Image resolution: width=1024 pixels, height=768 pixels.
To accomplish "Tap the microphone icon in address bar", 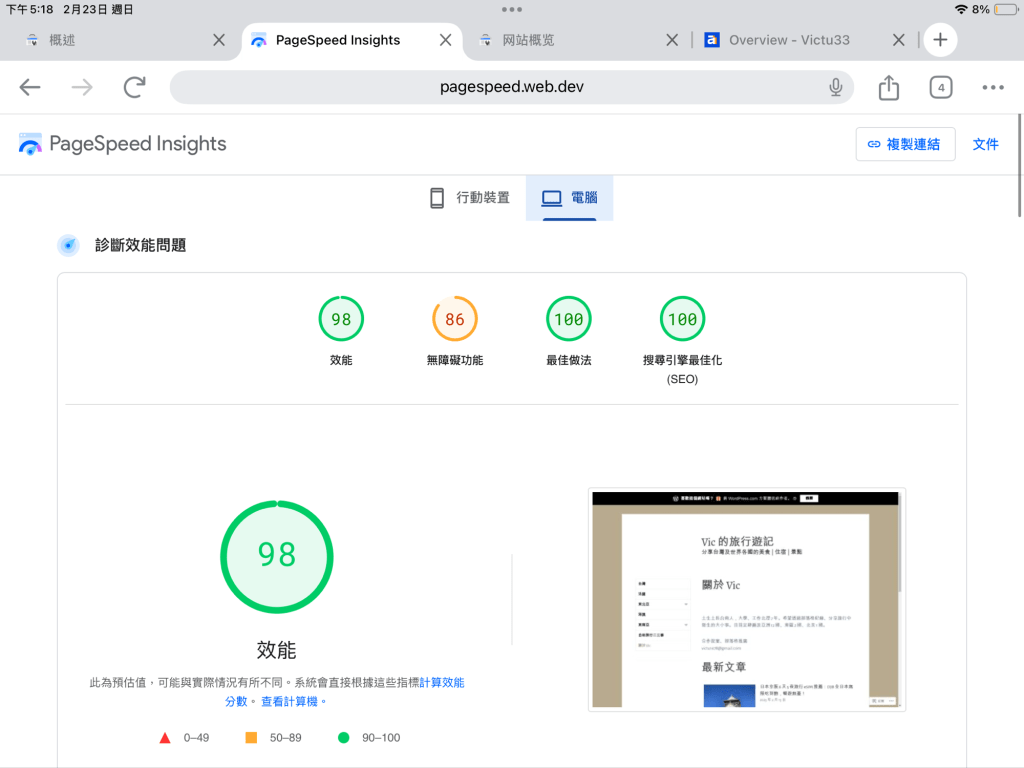I will [836, 88].
